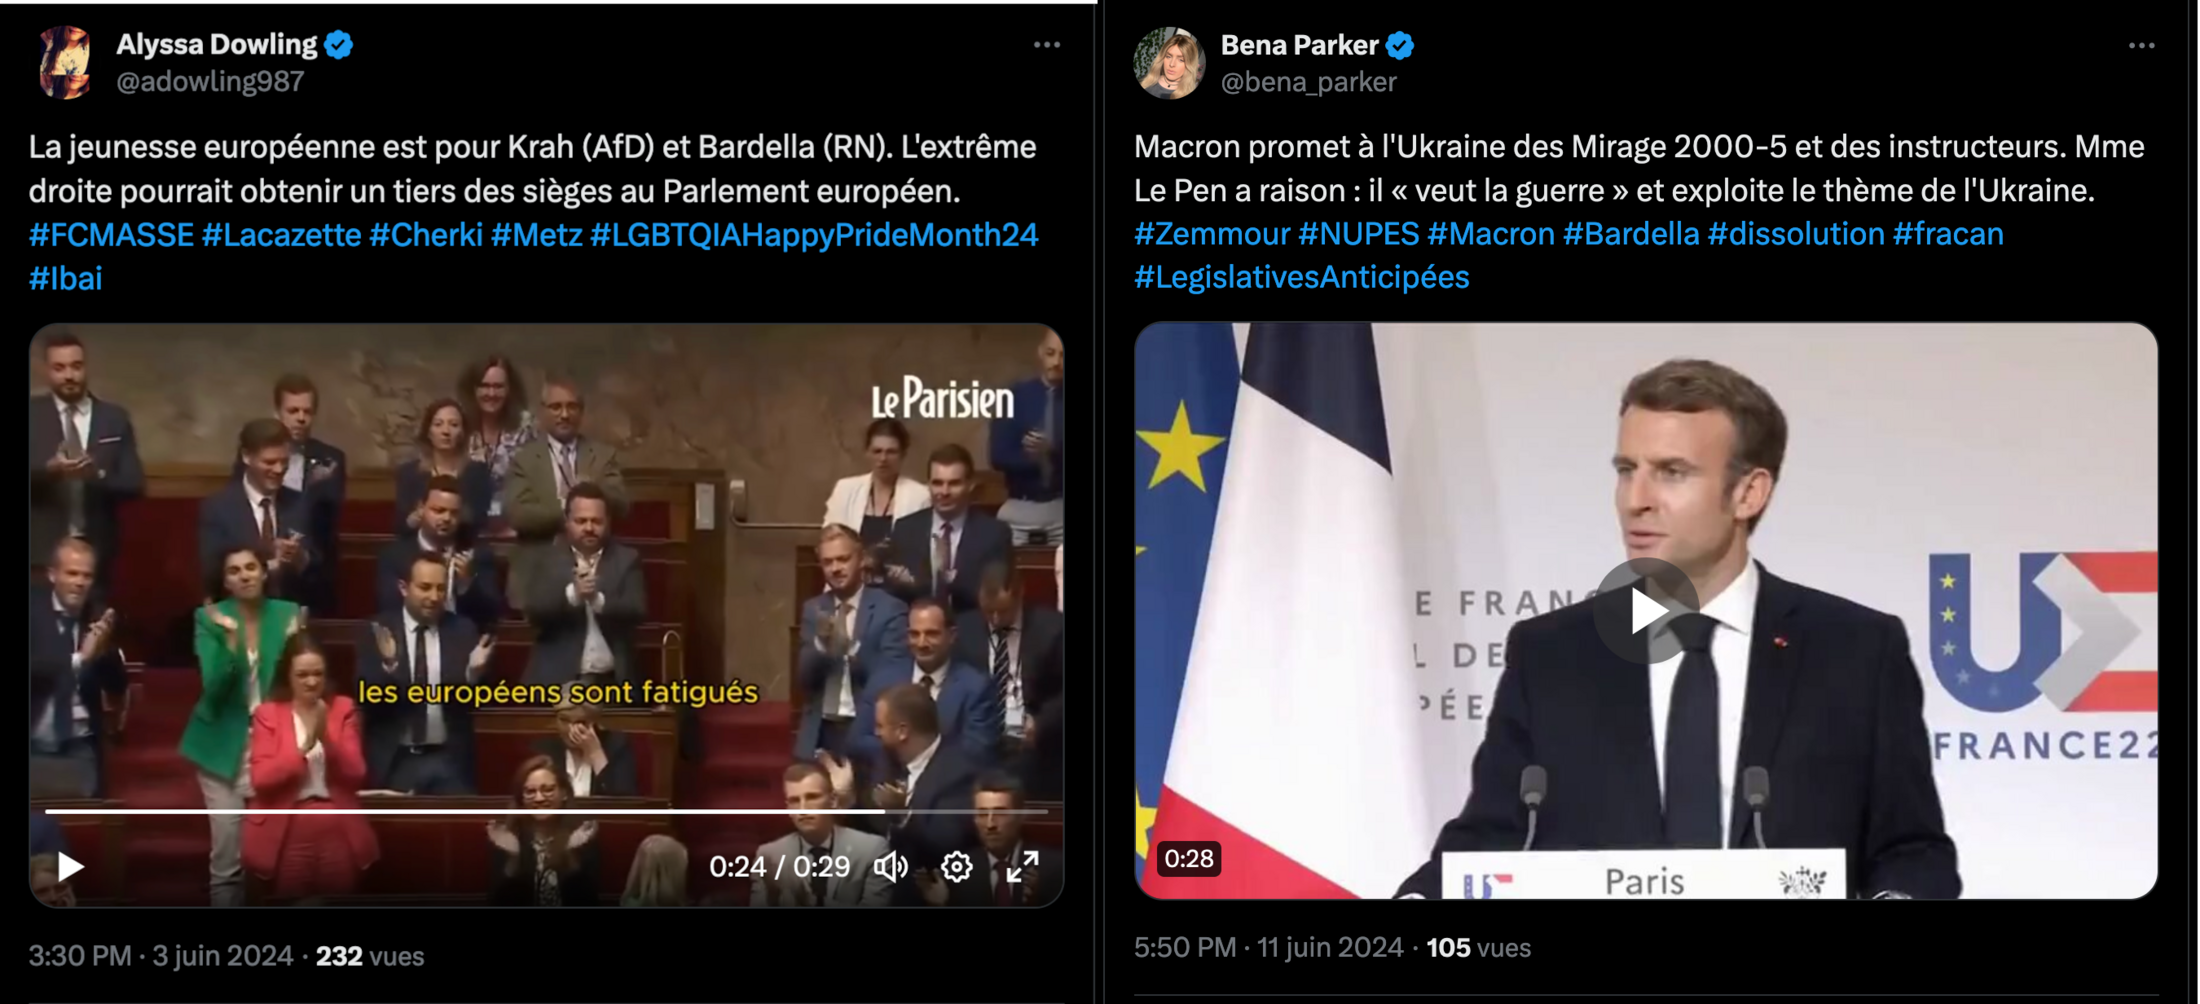Open the #Zemmour hashtag link
Screen dimensions: 2200x1004
pos(1212,234)
